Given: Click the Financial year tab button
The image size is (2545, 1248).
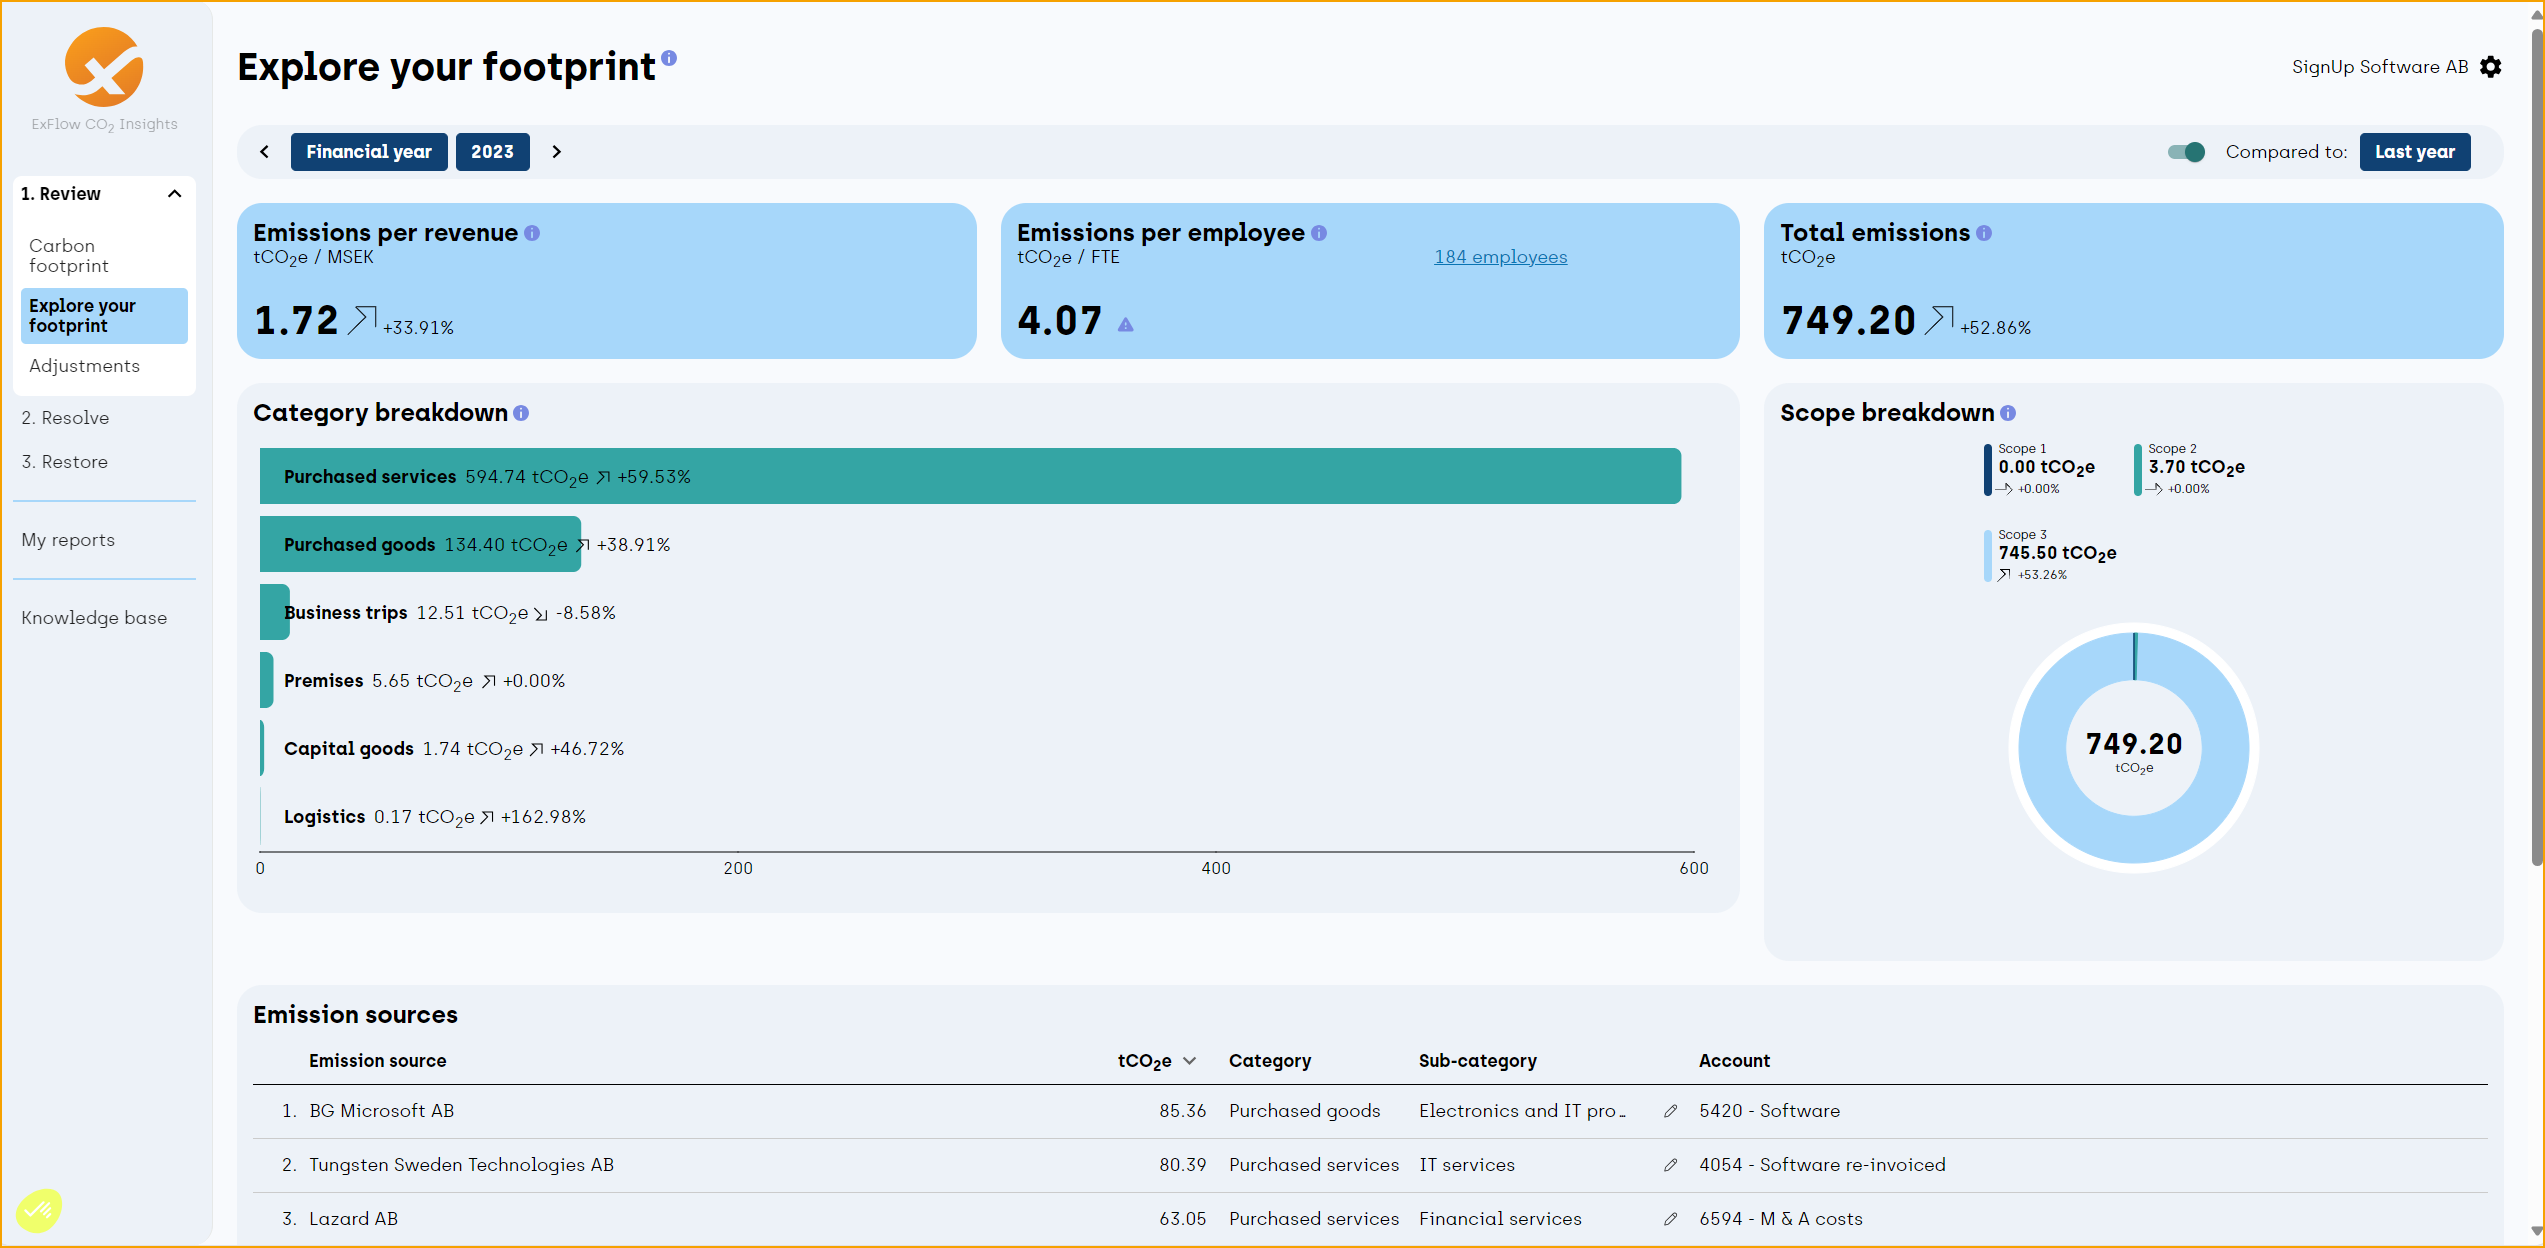Looking at the screenshot, I should pyautogui.click(x=370, y=151).
